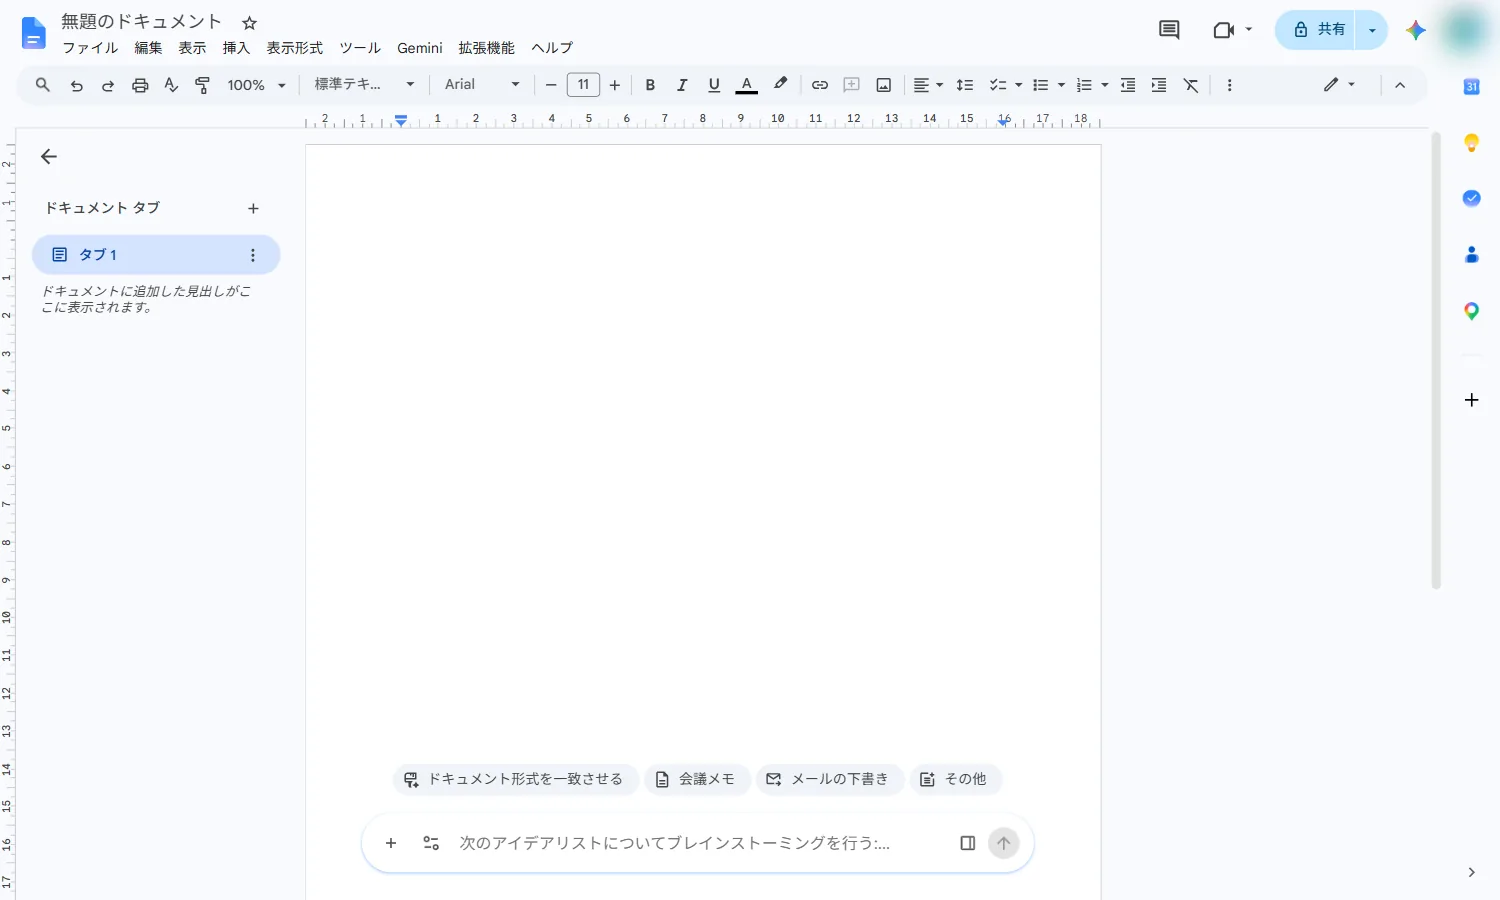Activate the paint format tool
The width and height of the screenshot is (1500, 900).
tap(203, 85)
